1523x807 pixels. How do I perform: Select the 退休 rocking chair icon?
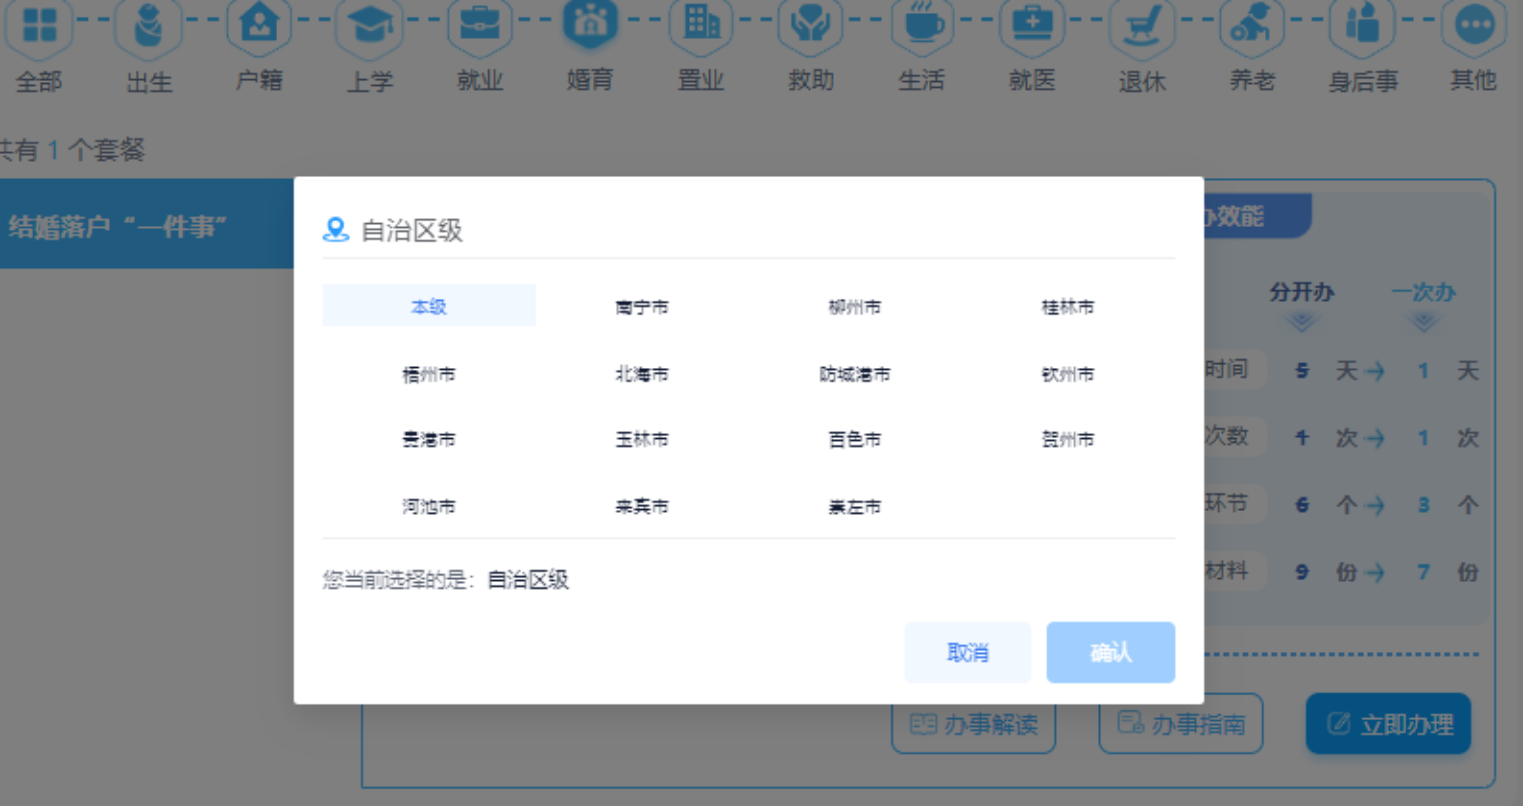coord(1142,26)
